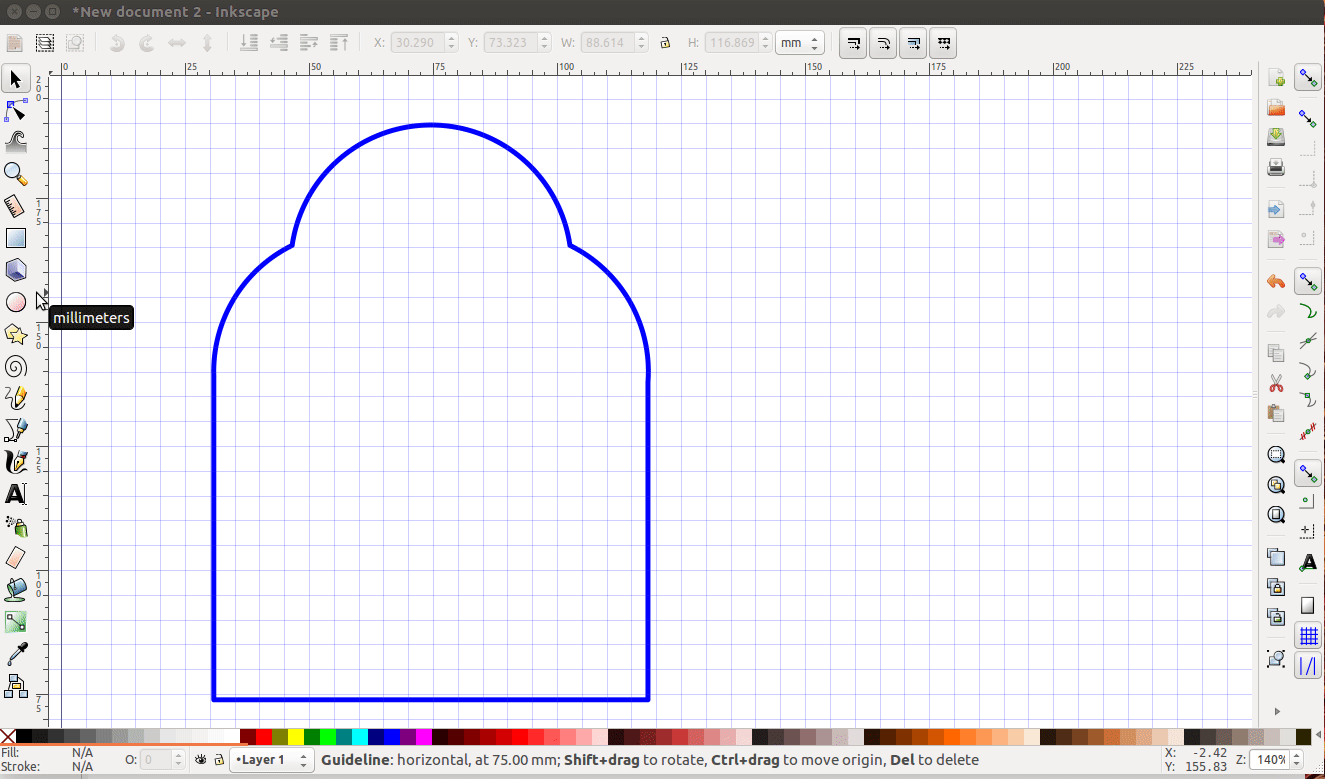Image resolution: width=1325 pixels, height=779 pixels.
Task: Select the Rectangle tool
Action: click(x=16, y=238)
